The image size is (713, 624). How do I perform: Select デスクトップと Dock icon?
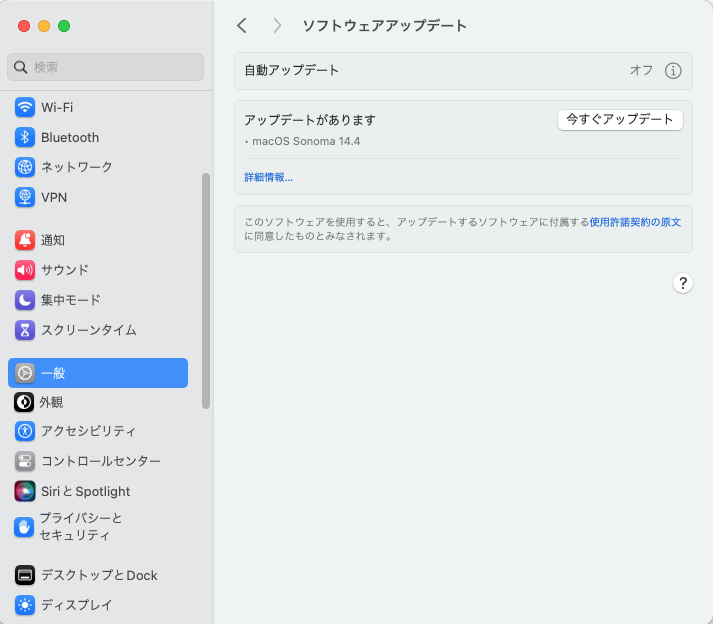point(25,575)
